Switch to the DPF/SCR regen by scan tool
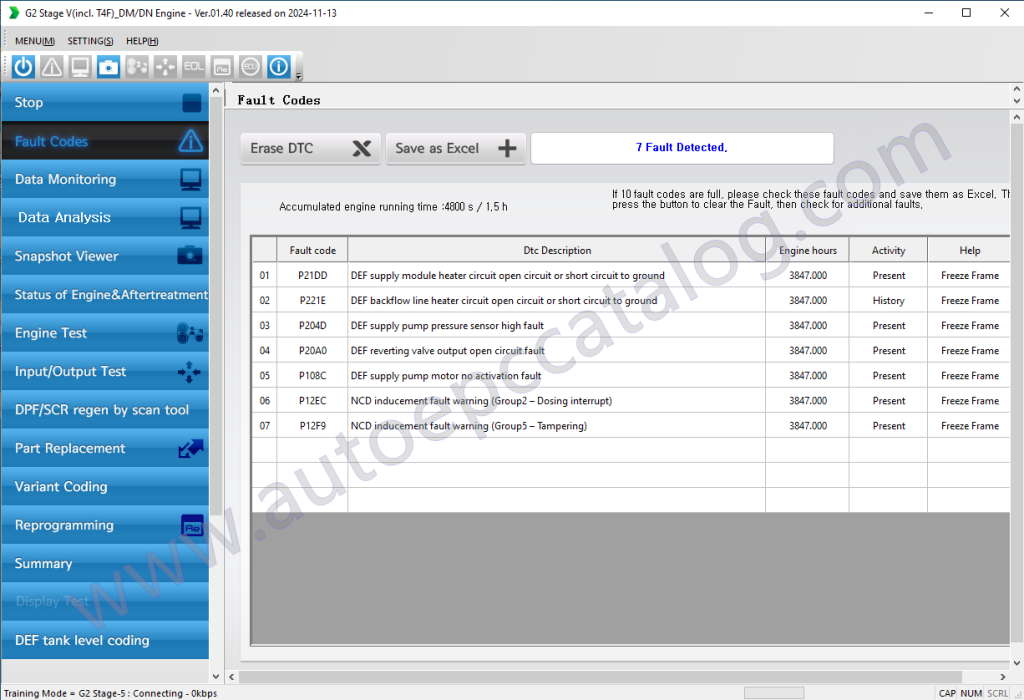The height and width of the screenshot is (700, 1024). click(104, 409)
